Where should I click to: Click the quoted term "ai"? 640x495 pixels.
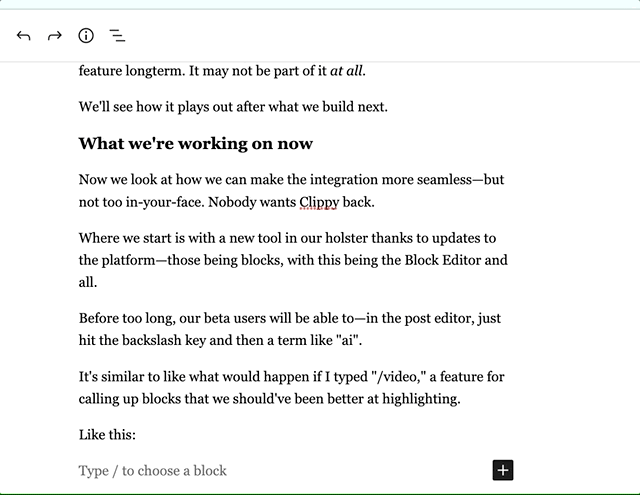(x=349, y=340)
